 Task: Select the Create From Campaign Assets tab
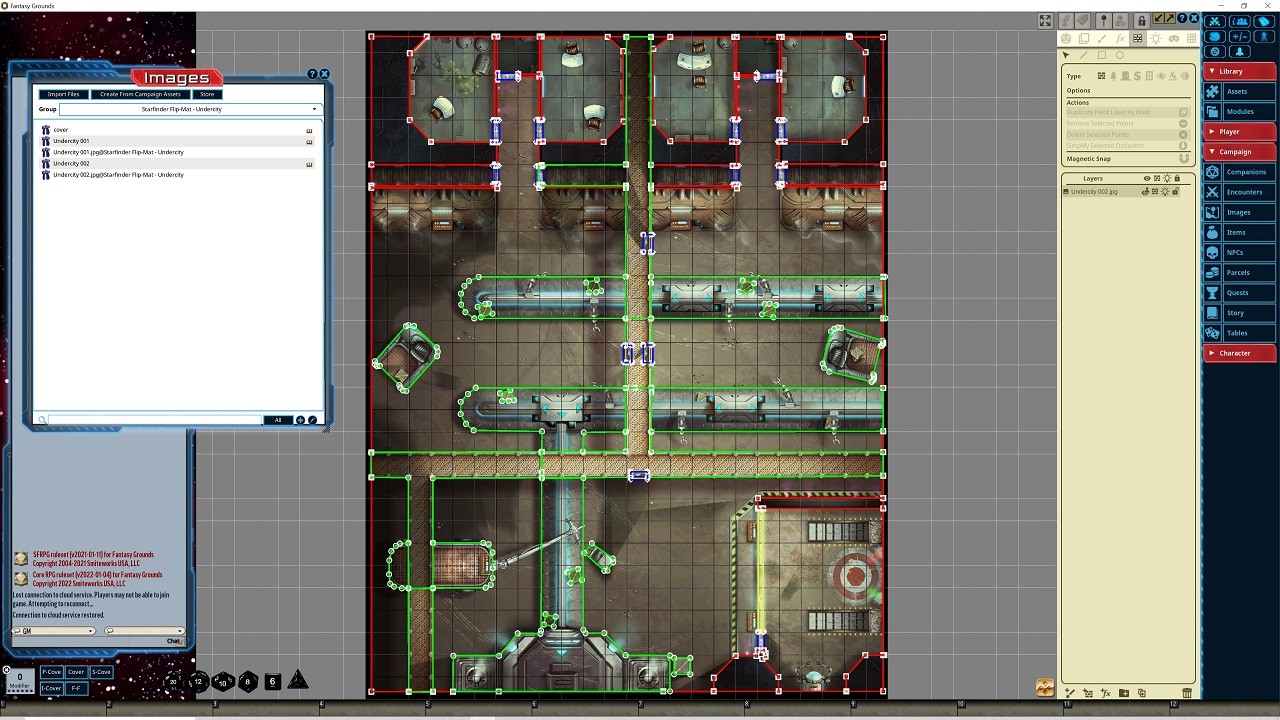pyautogui.click(x=140, y=94)
